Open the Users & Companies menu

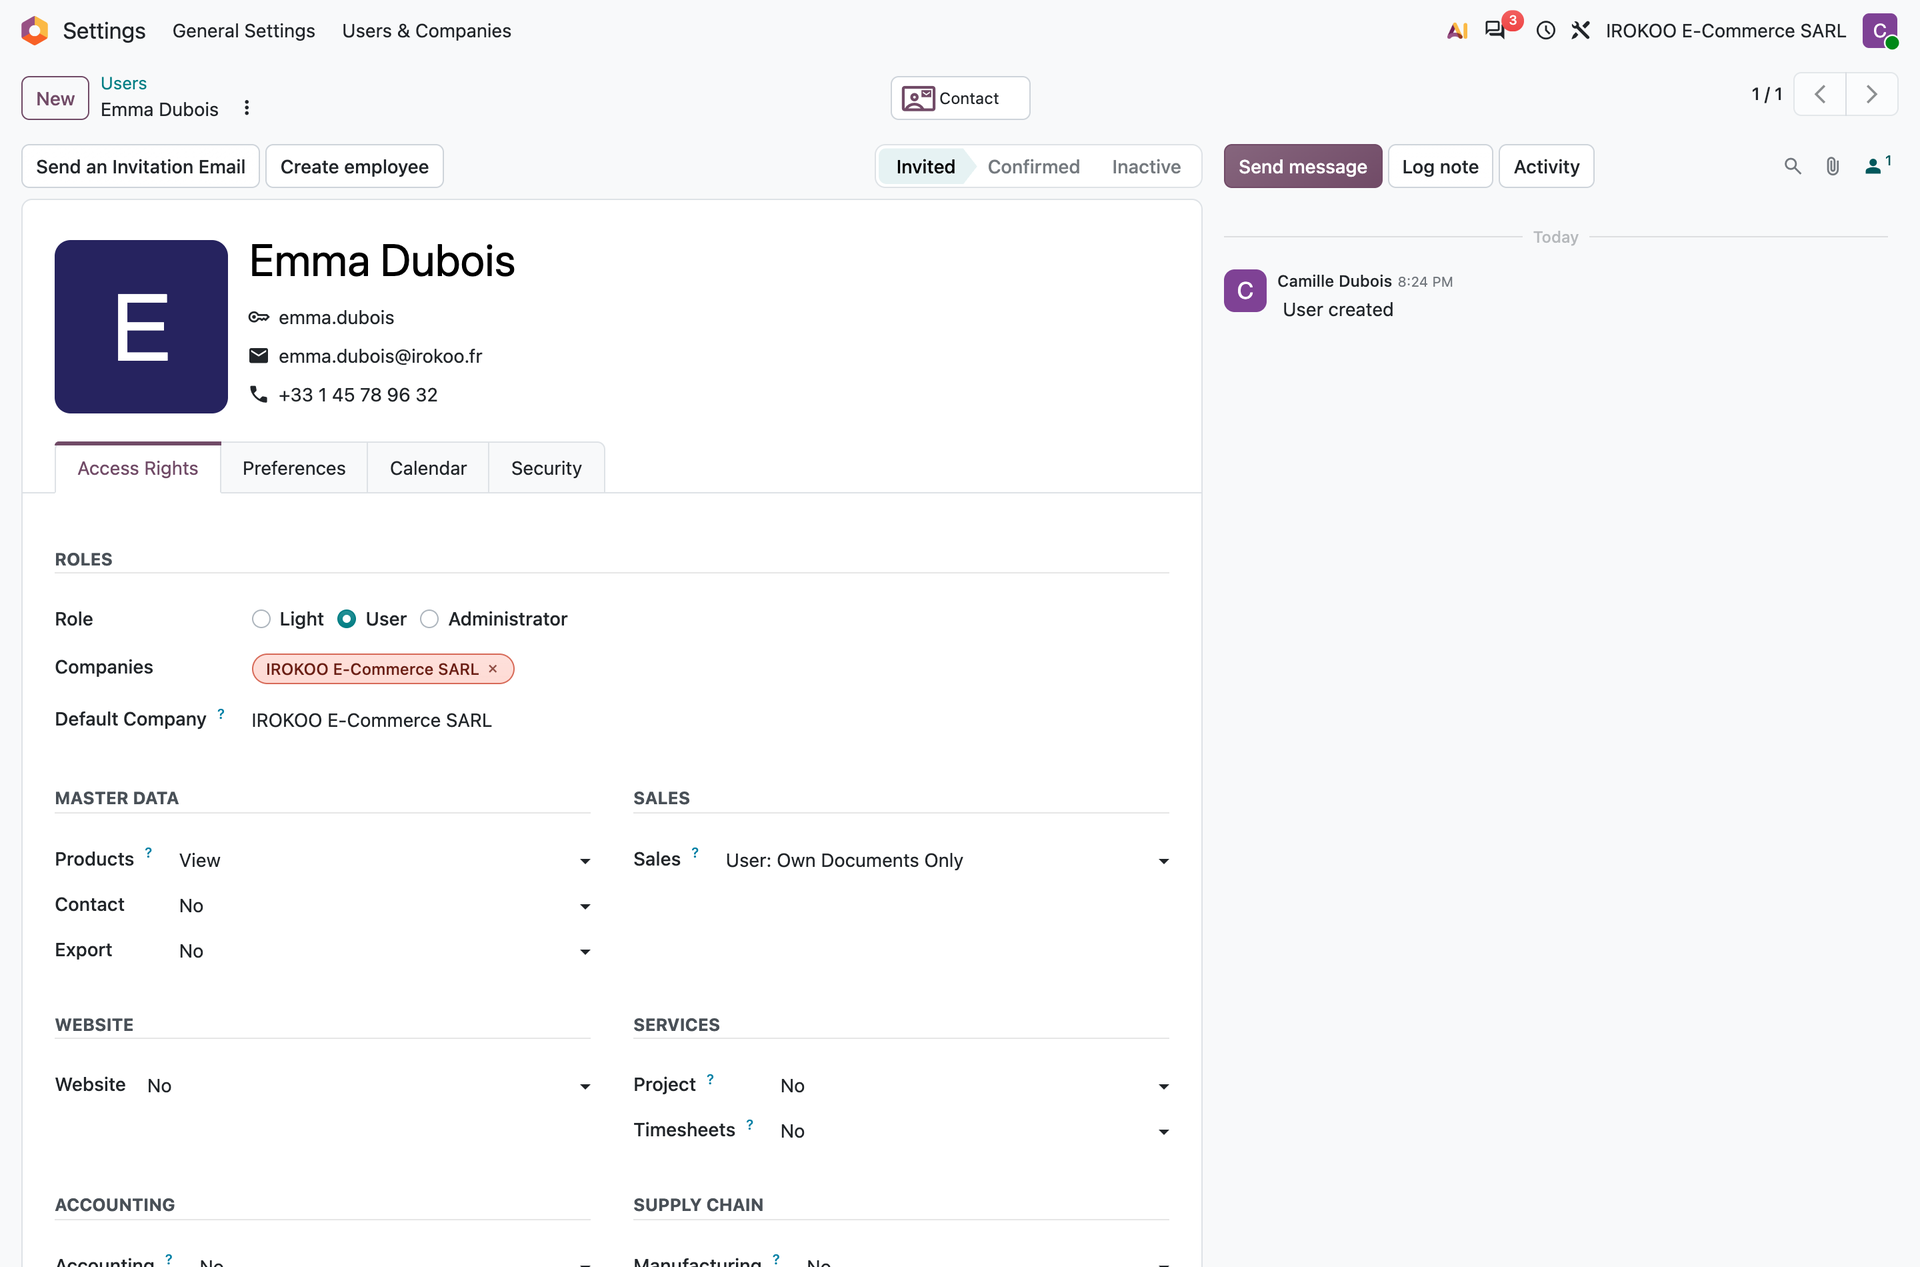426,31
